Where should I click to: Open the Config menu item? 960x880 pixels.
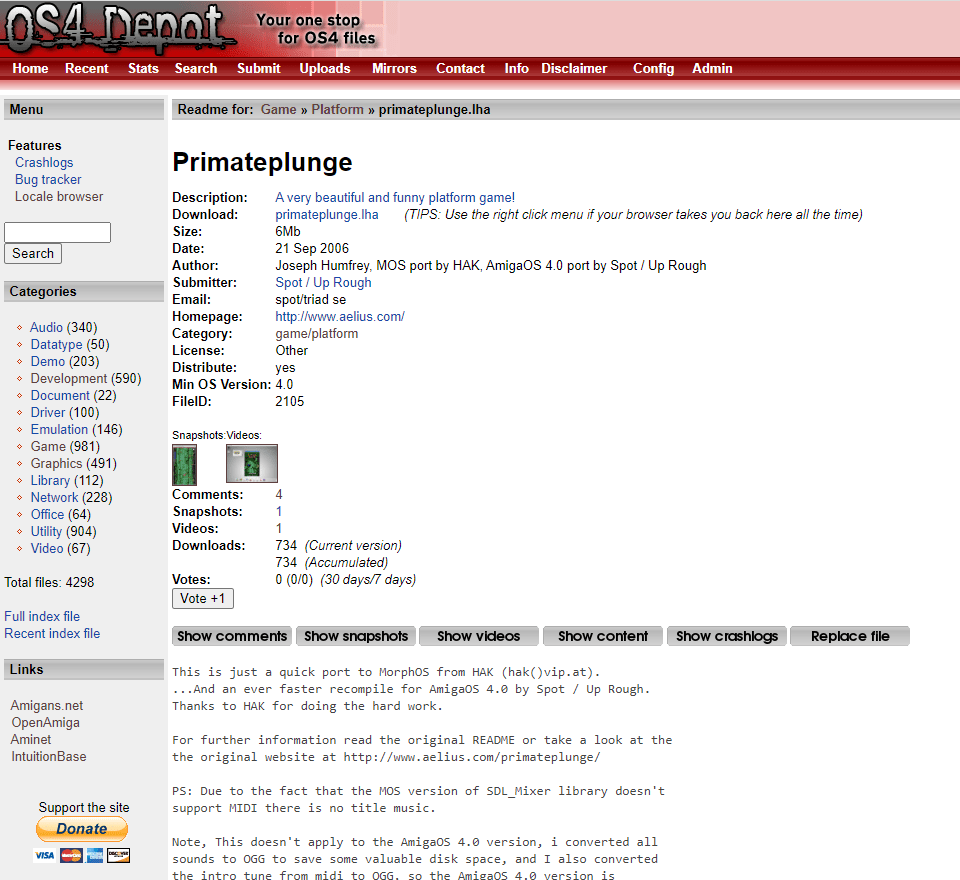[x=653, y=69]
